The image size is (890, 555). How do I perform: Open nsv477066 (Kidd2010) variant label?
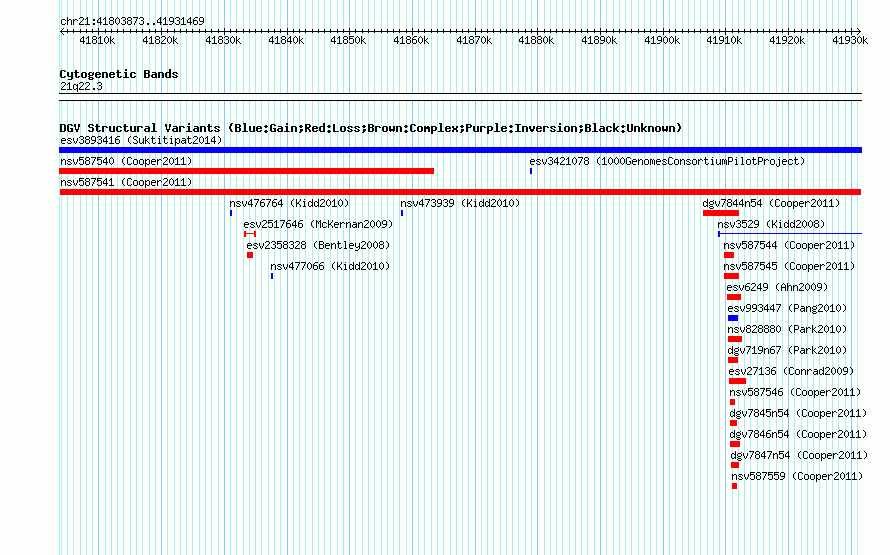(x=330, y=266)
